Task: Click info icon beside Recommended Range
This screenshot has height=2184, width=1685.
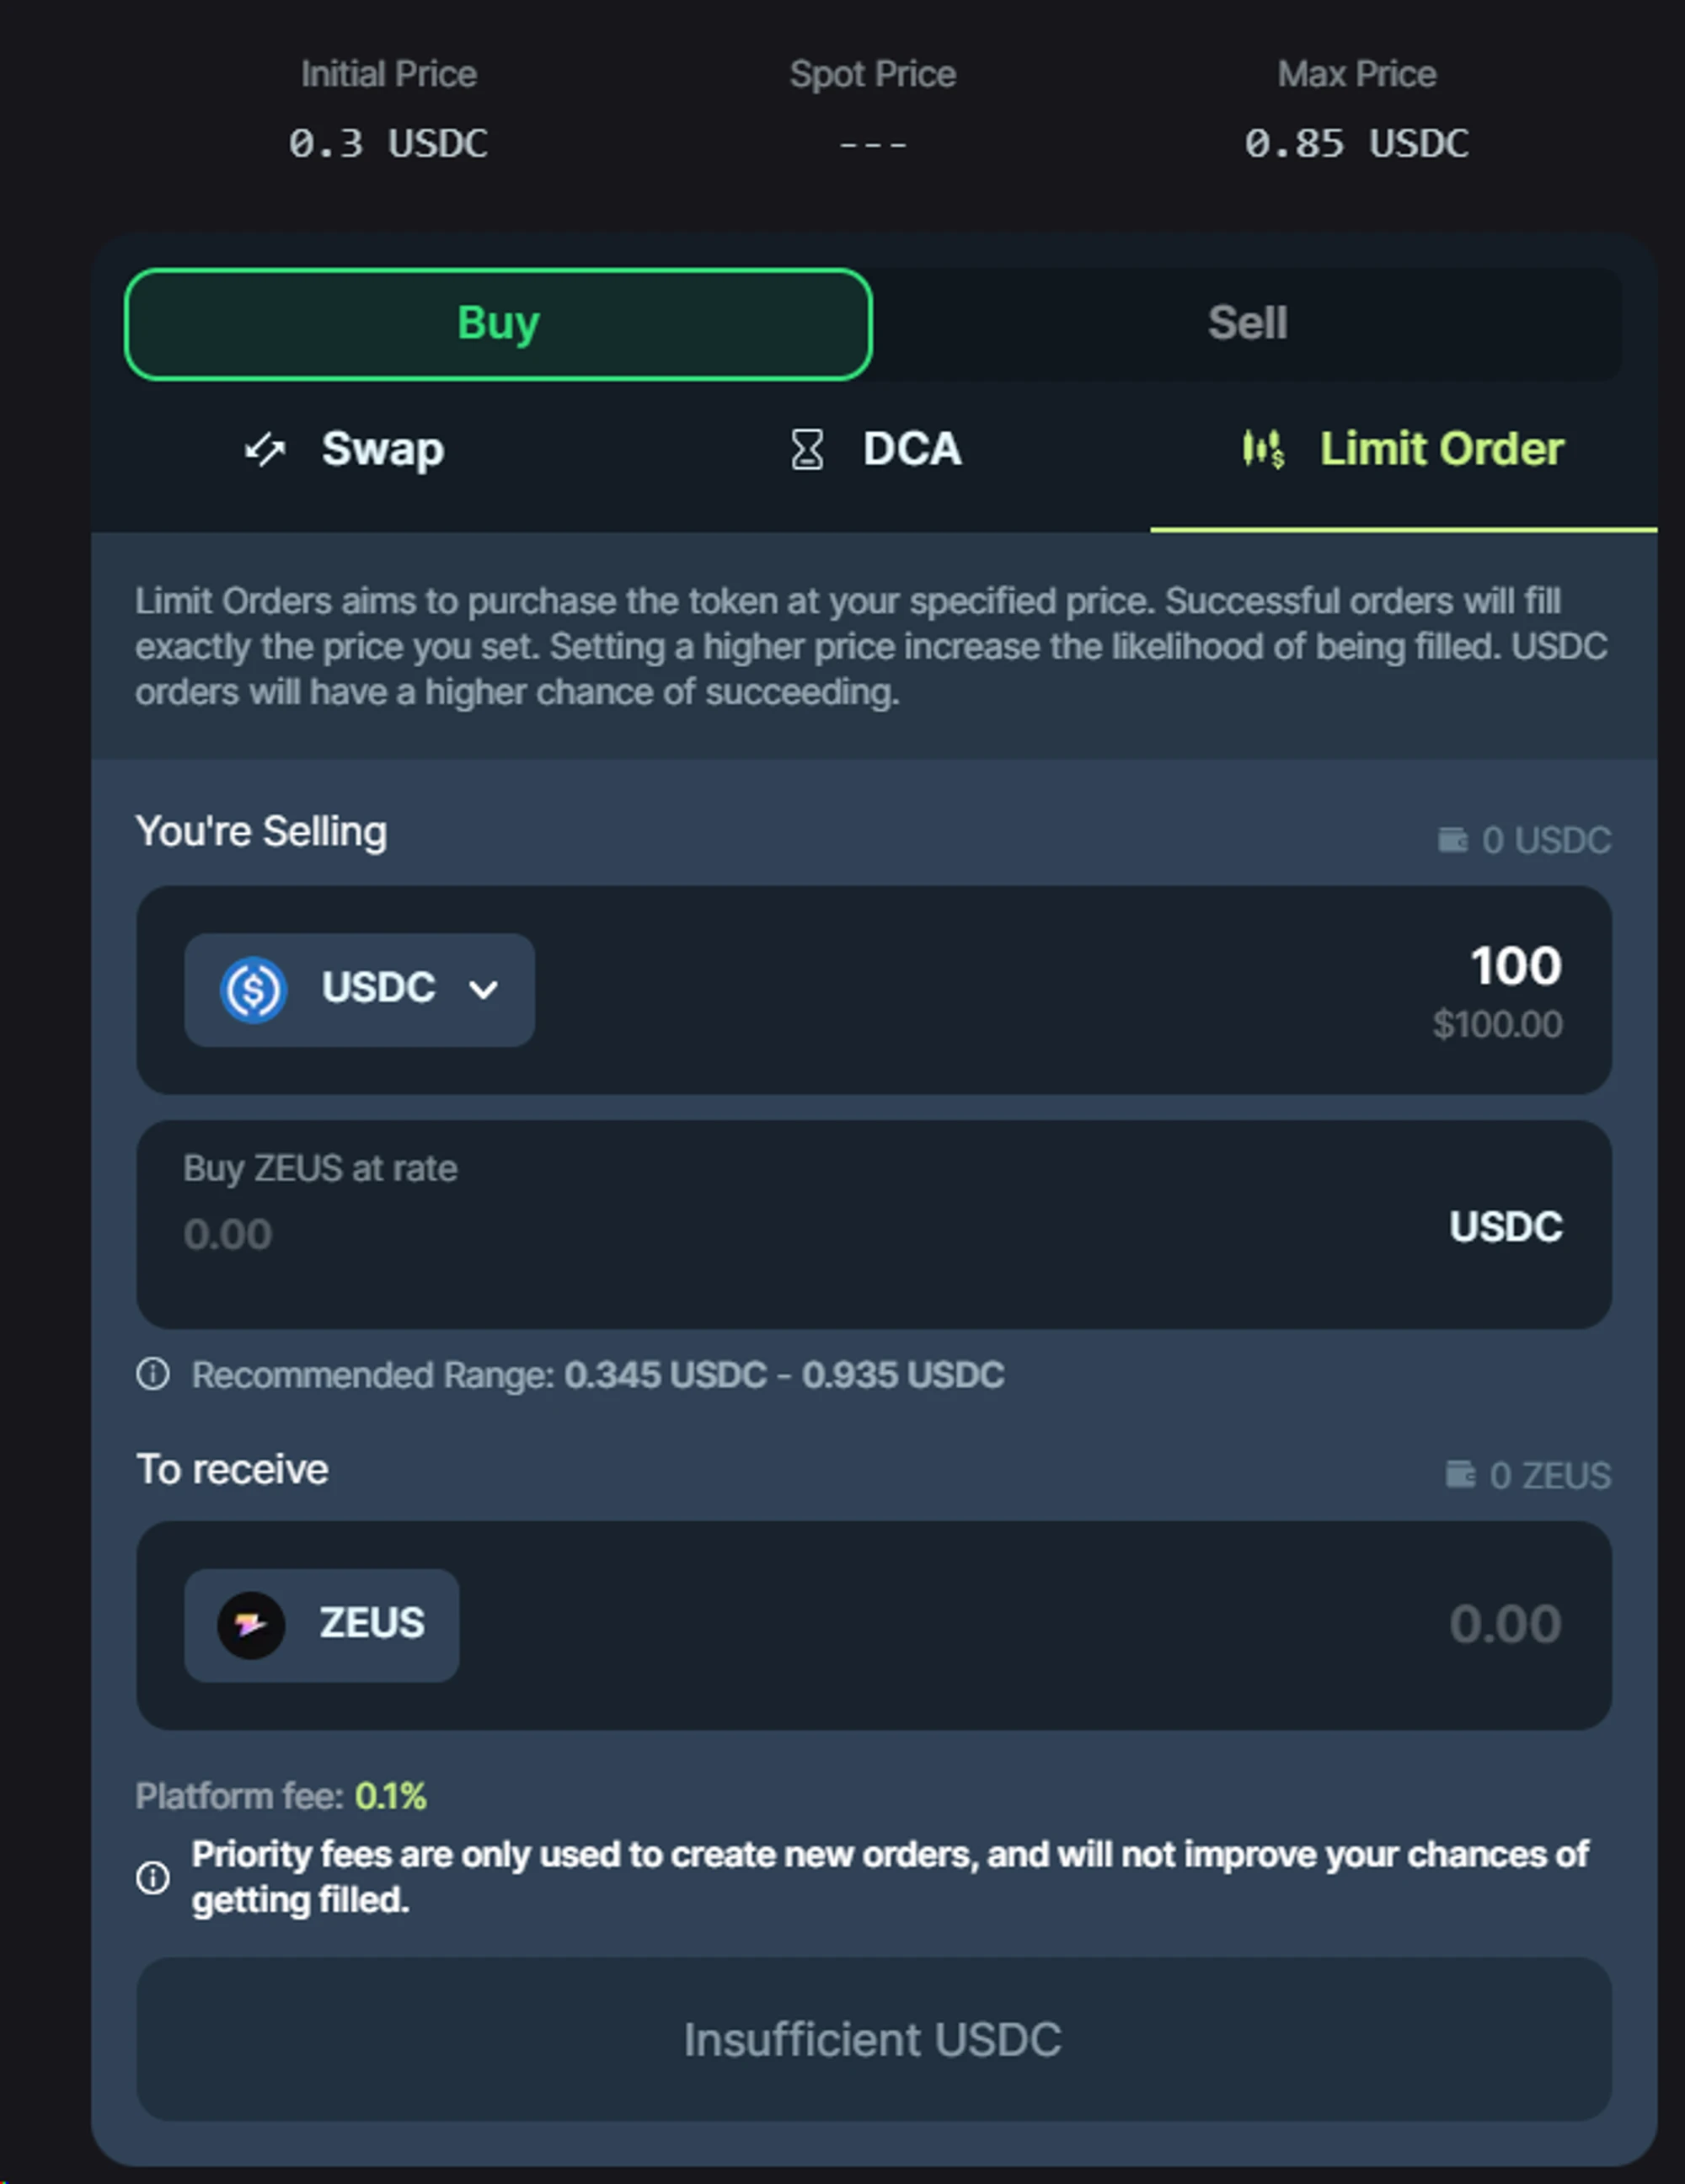Action: coord(153,1374)
